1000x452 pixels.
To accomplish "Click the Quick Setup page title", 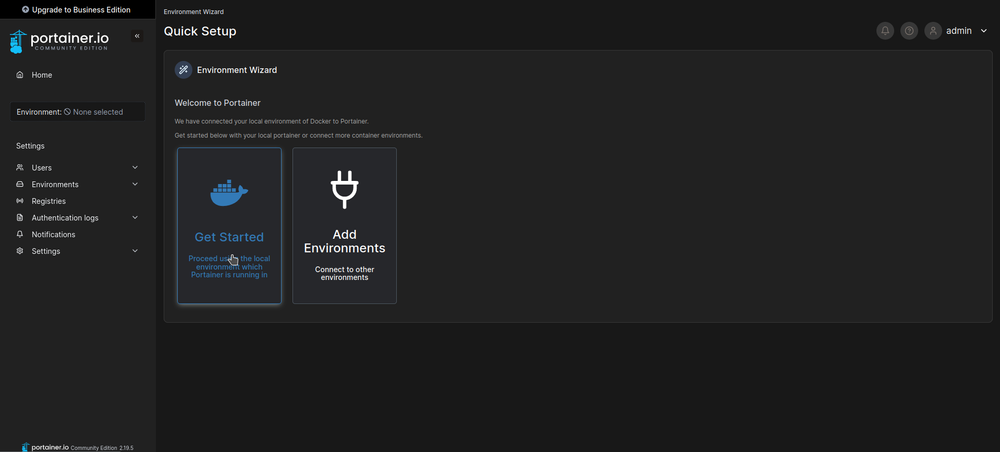I will (x=200, y=31).
